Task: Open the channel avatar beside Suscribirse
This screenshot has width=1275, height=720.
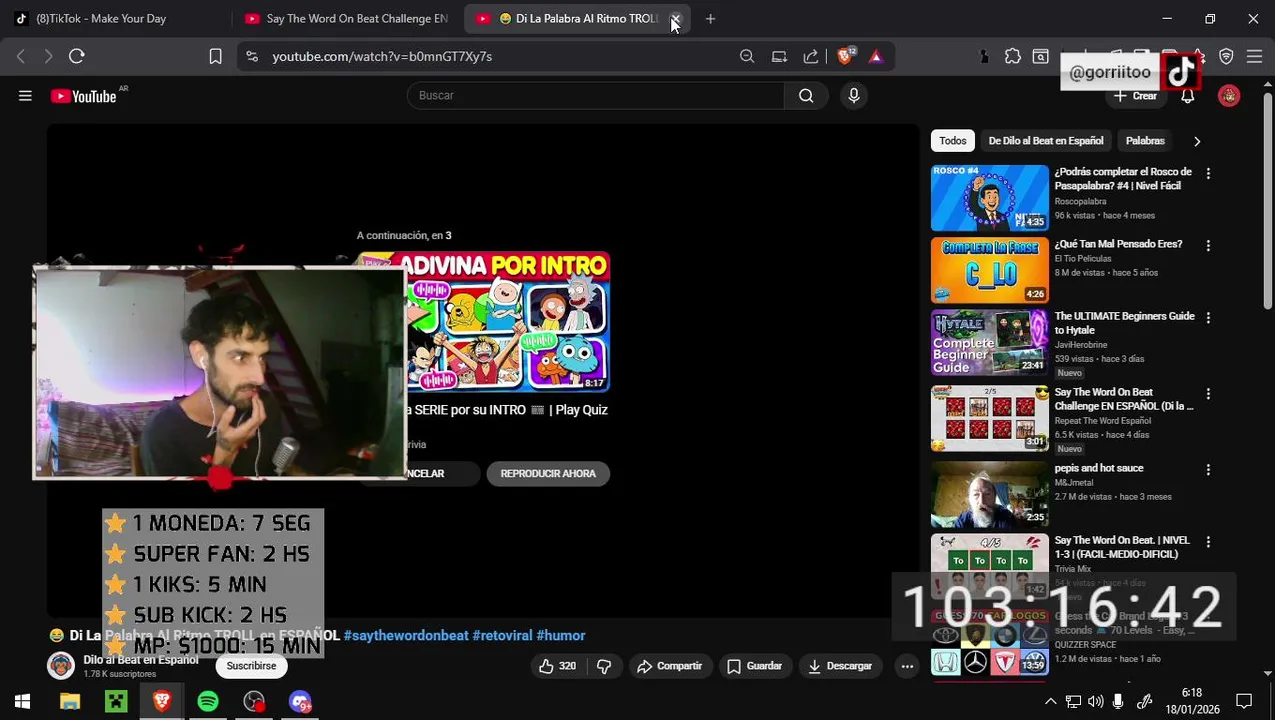Action: point(61,666)
